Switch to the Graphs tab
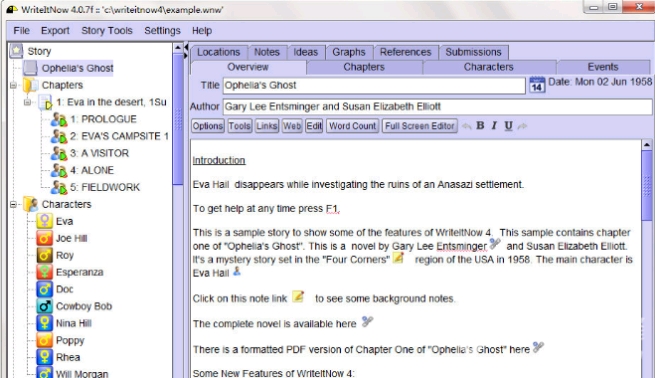 (349, 52)
